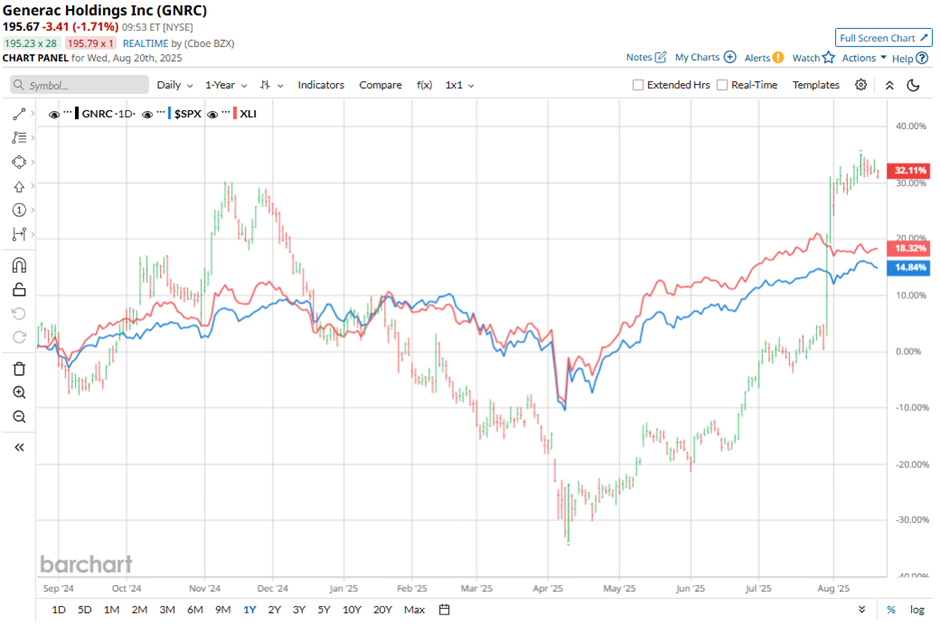940x625 pixels.
Task: Open Alerts exclamation icon
Action: click(778, 58)
